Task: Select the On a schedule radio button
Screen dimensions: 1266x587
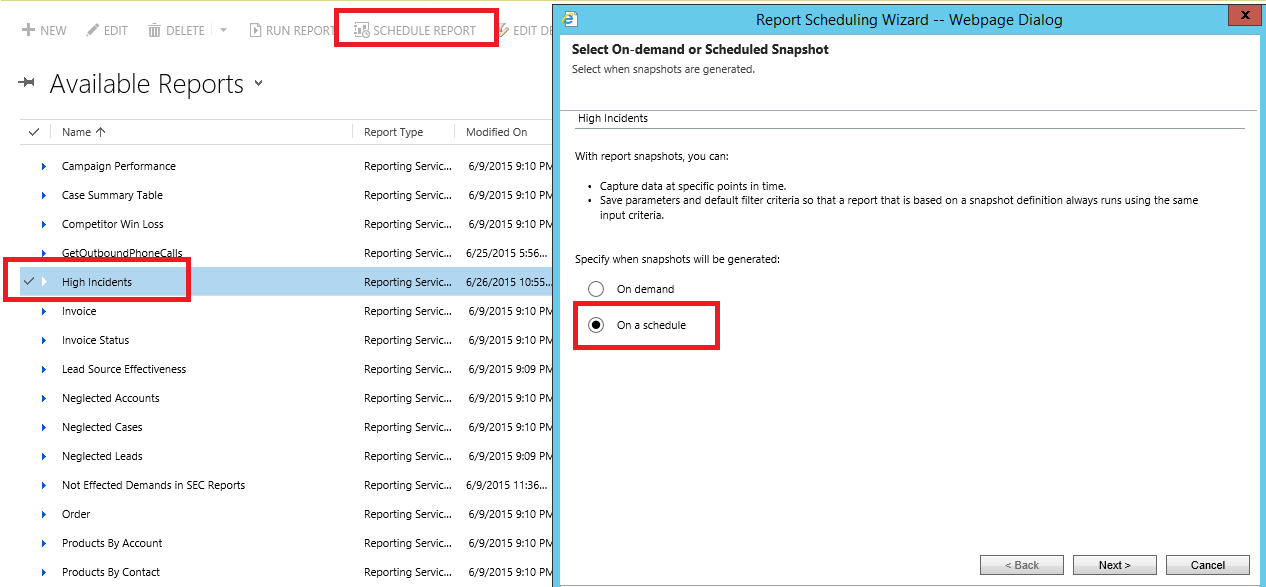Action: coord(596,325)
